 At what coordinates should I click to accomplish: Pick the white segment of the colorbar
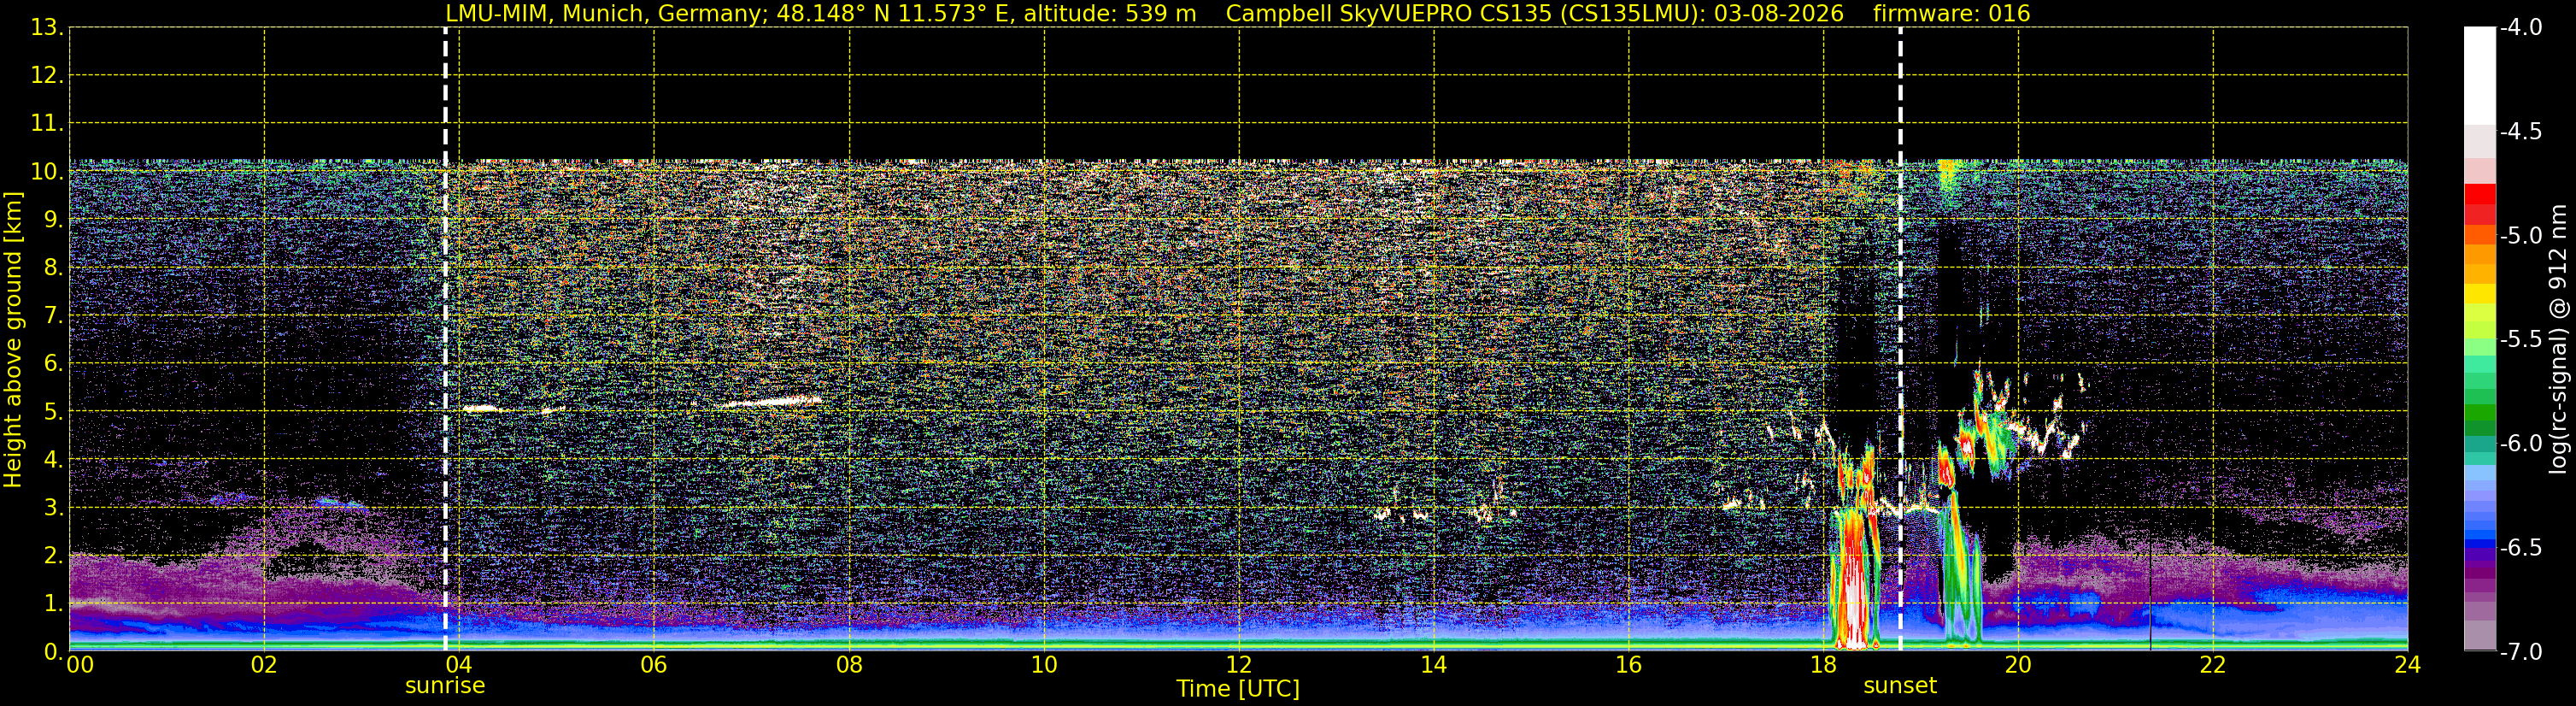(2479, 75)
